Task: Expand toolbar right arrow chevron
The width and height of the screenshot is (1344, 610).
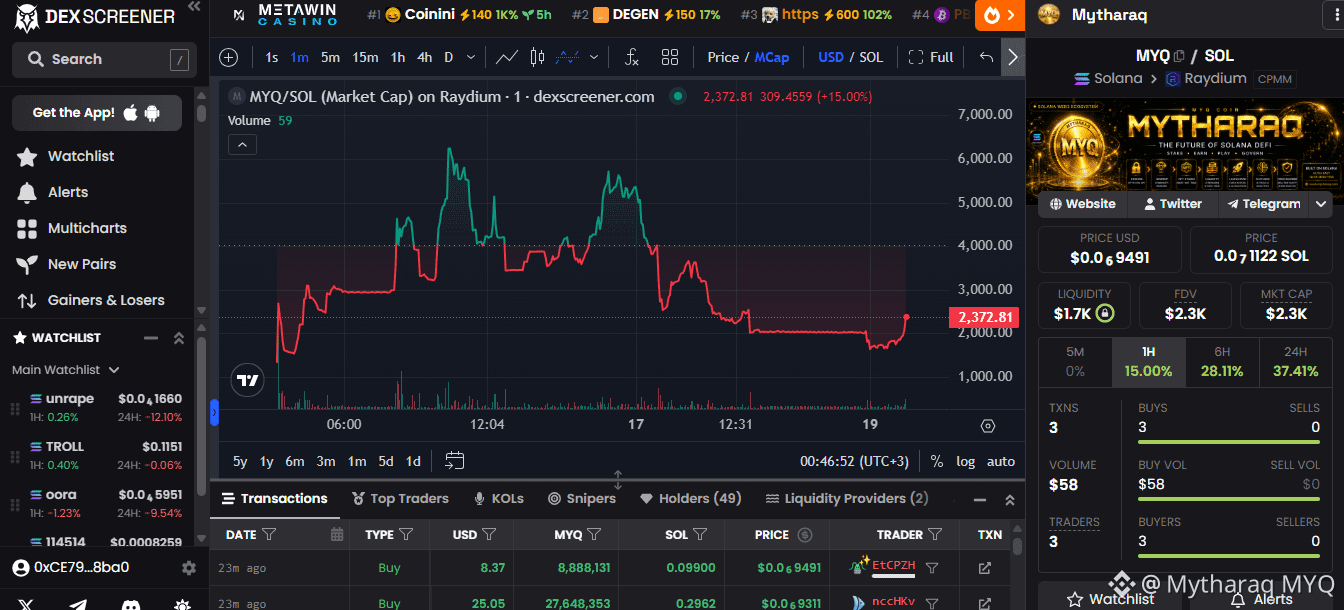Action: [1013, 57]
